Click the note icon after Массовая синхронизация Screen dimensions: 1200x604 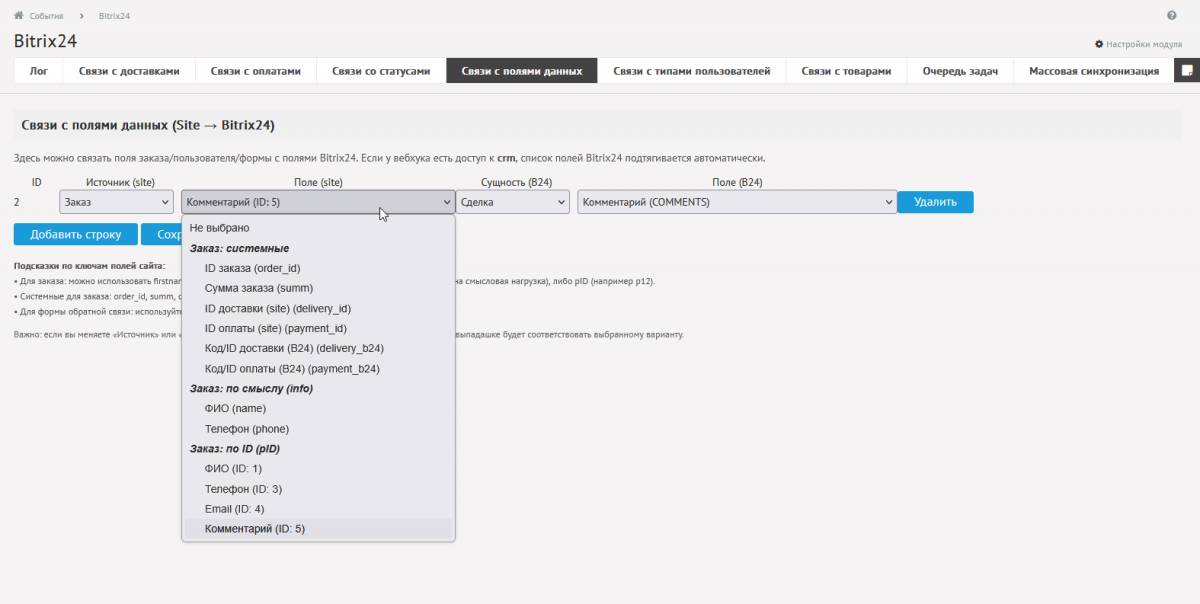(x=1186, y=71)
